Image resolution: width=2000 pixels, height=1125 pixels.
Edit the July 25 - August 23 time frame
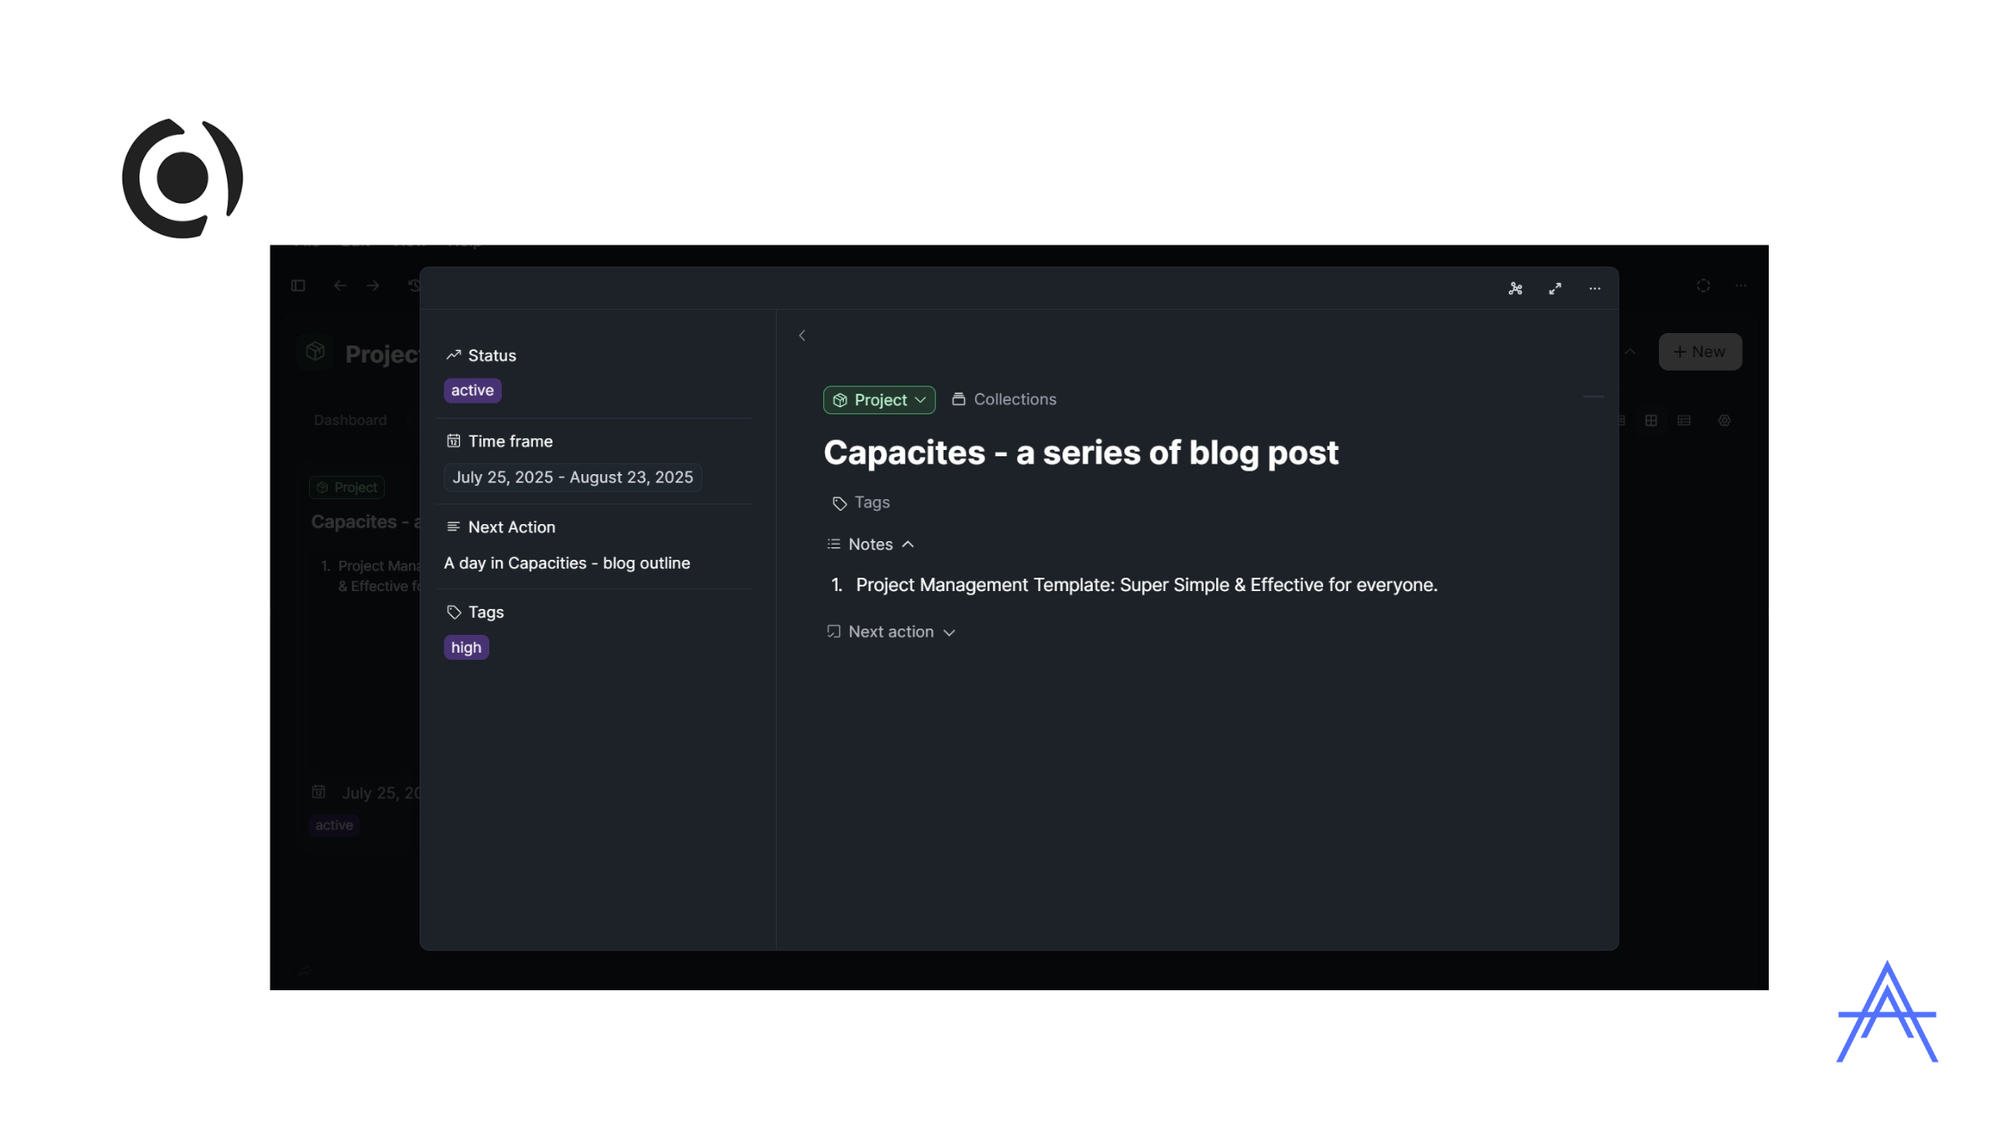(572, 477)
